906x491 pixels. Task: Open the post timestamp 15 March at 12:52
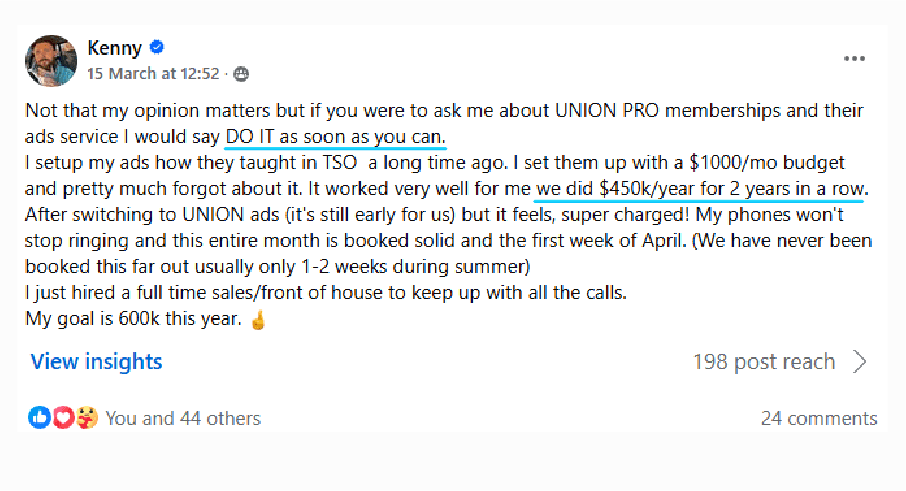[x=153, y=74]
